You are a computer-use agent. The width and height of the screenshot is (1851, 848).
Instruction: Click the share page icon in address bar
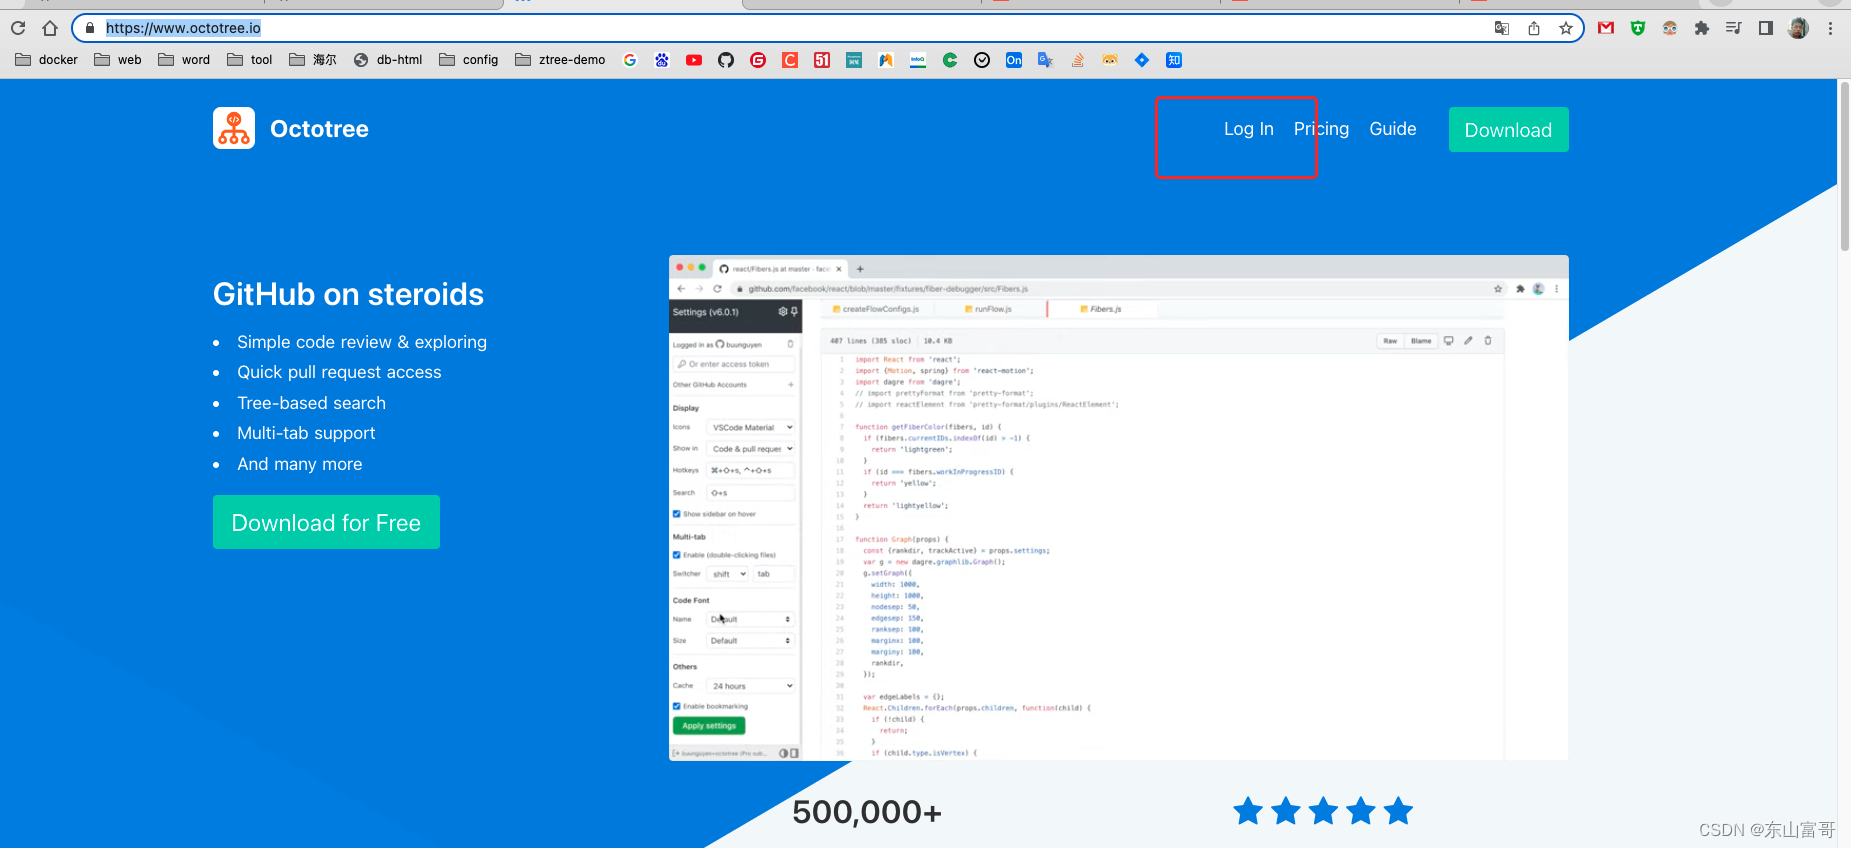tap(1534, 28)
